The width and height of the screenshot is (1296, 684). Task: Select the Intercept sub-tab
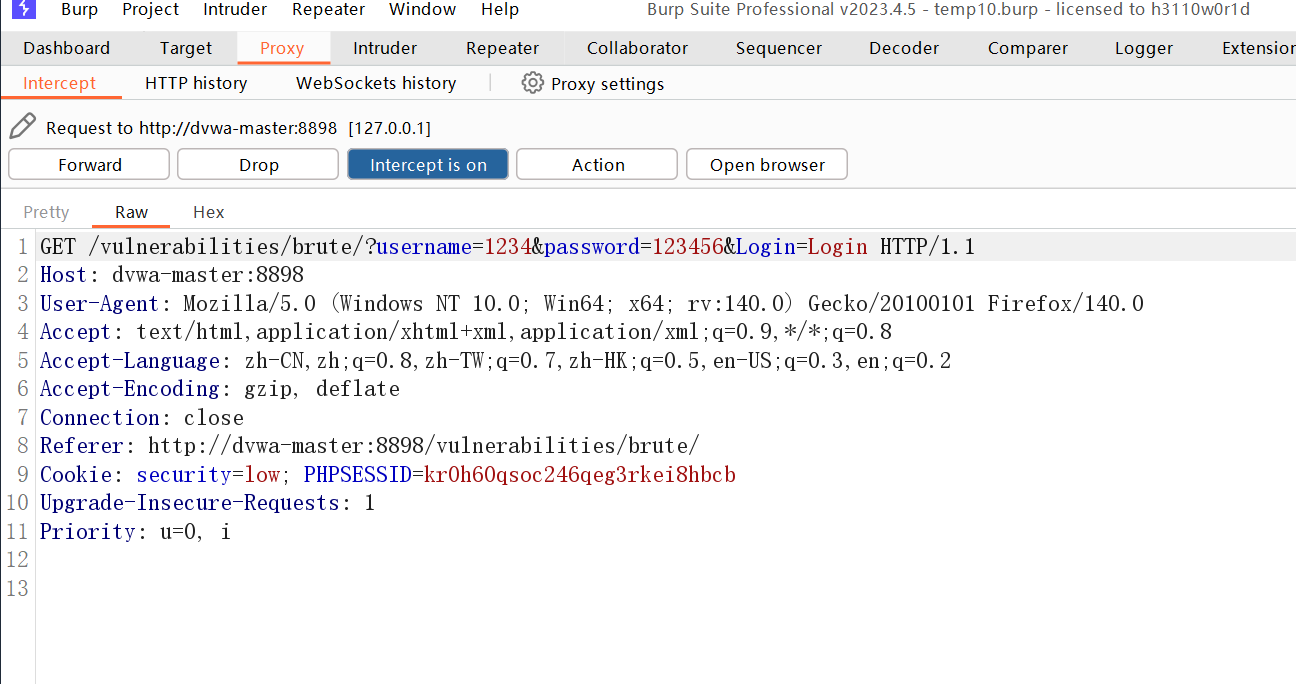coord(60,83)
